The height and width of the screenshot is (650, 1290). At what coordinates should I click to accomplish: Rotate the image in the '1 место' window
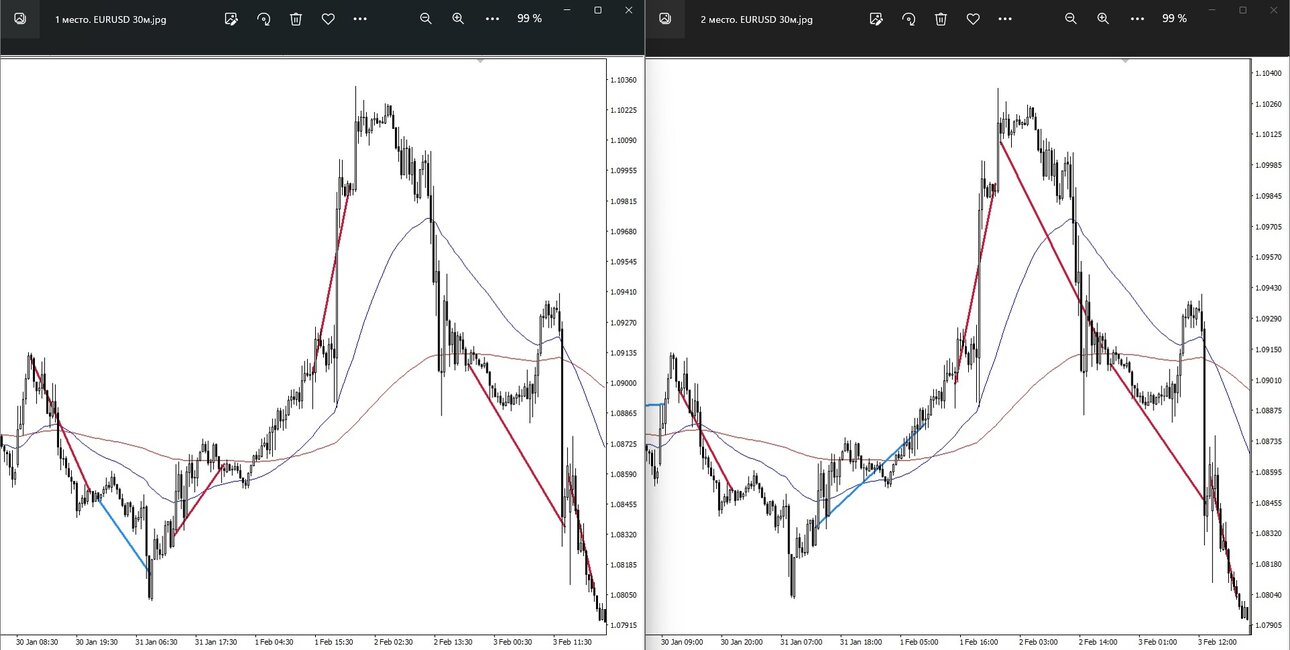[263, 19]
